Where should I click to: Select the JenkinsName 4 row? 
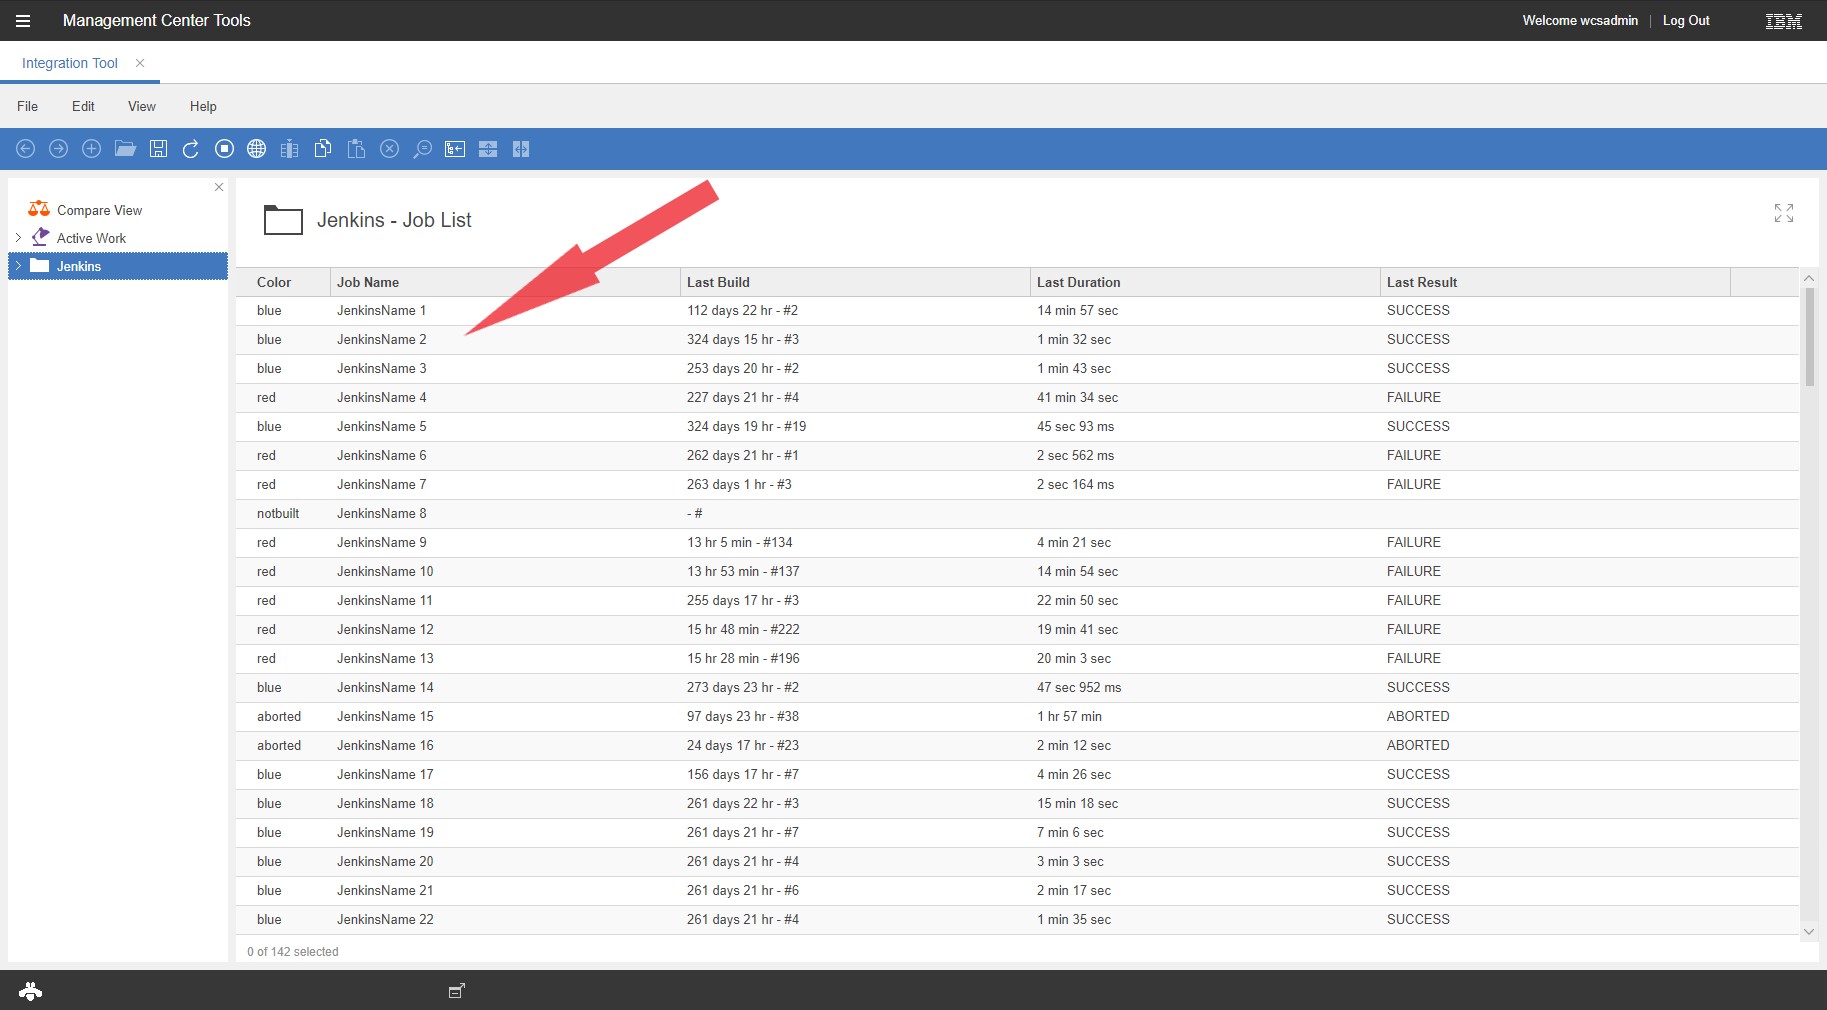pyautogui.click(x=1017, y=397)
